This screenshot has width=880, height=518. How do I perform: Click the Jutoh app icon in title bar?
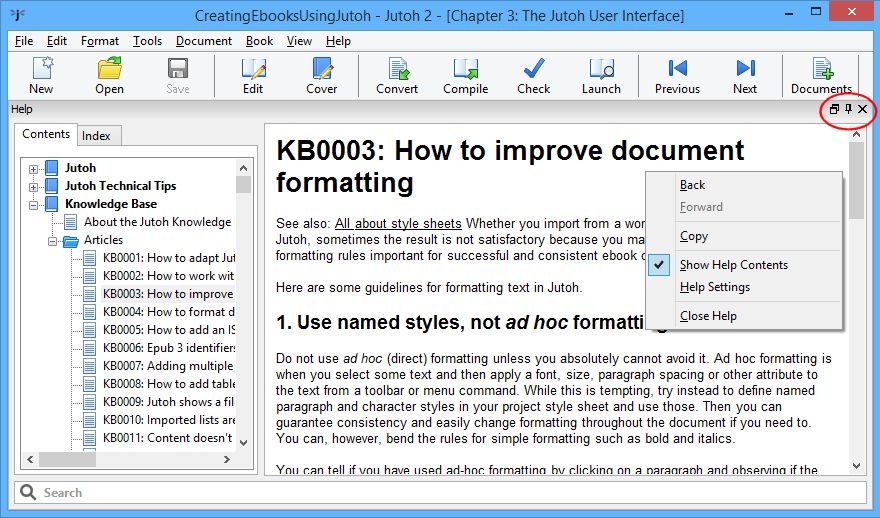pos(18,15)
